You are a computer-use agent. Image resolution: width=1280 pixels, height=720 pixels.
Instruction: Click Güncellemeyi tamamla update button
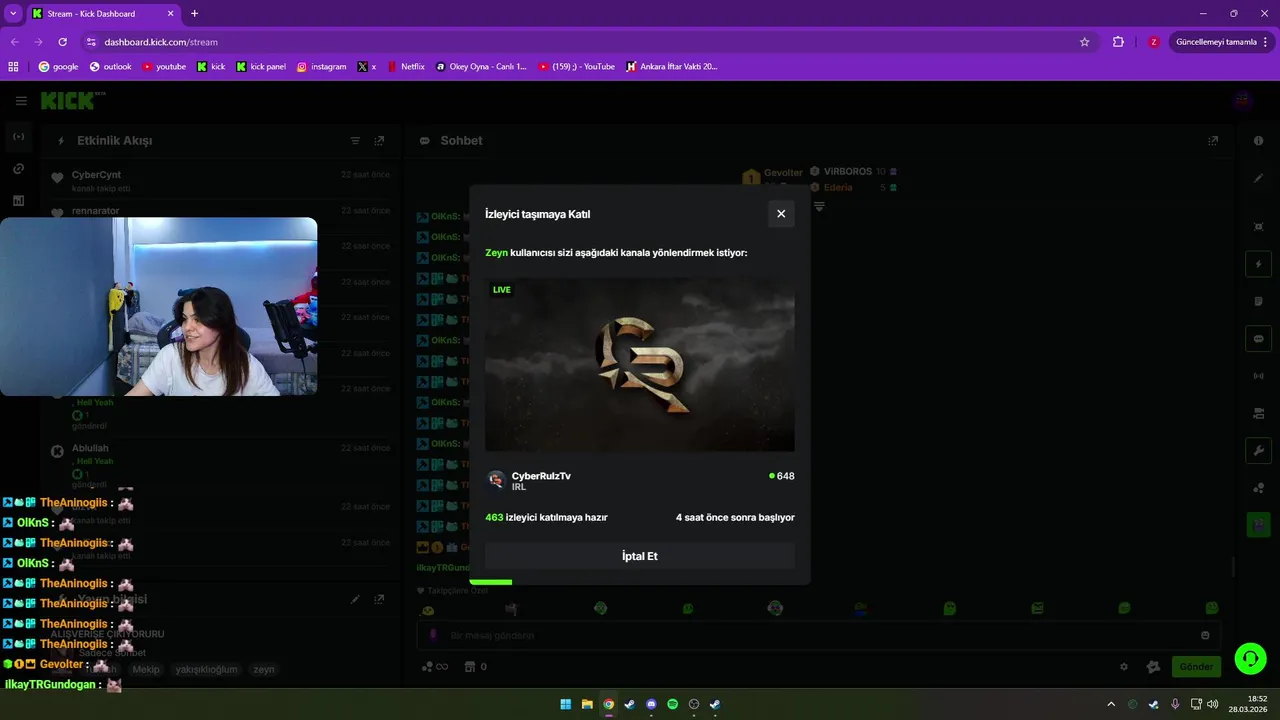[1222, 42]
